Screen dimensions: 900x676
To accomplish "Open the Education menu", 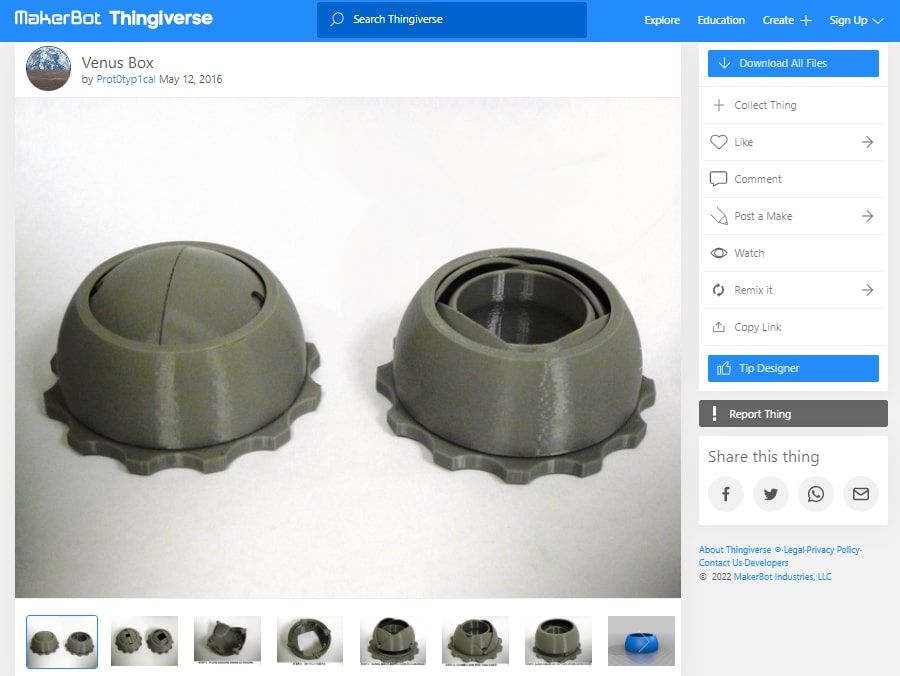I will pyautogui.click(x=721, y=19).
